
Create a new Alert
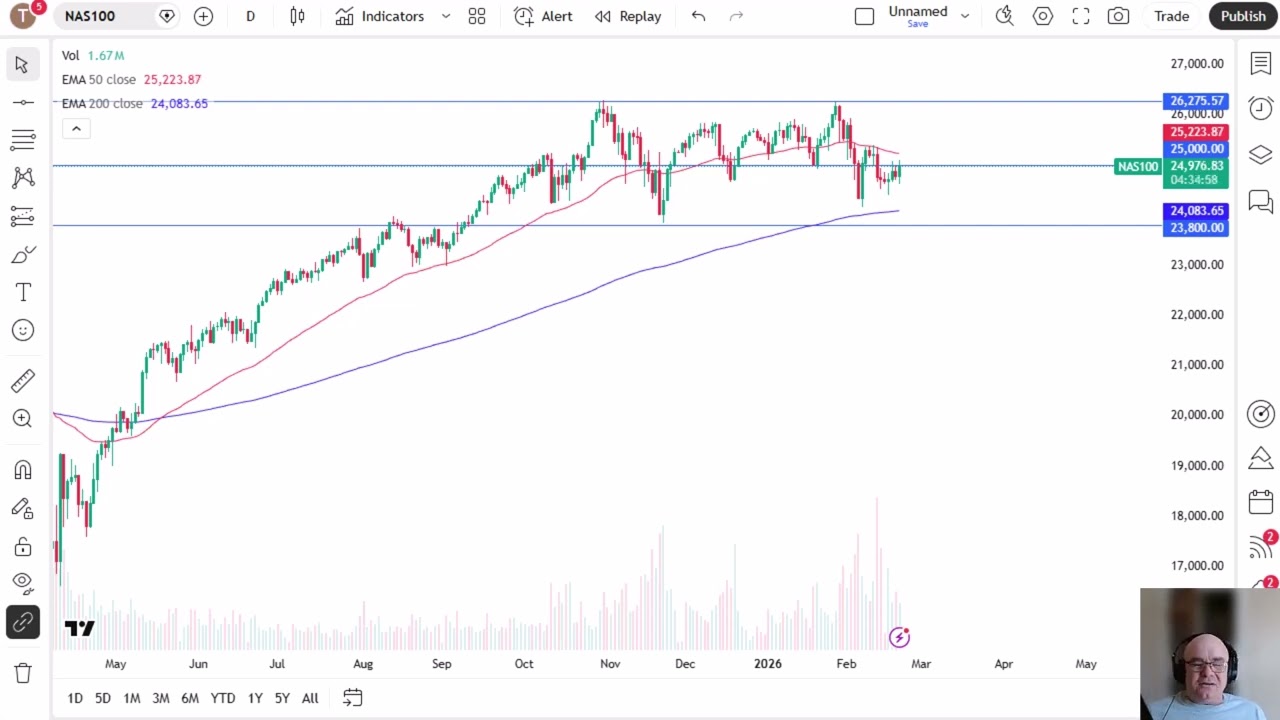click(543, 16)
